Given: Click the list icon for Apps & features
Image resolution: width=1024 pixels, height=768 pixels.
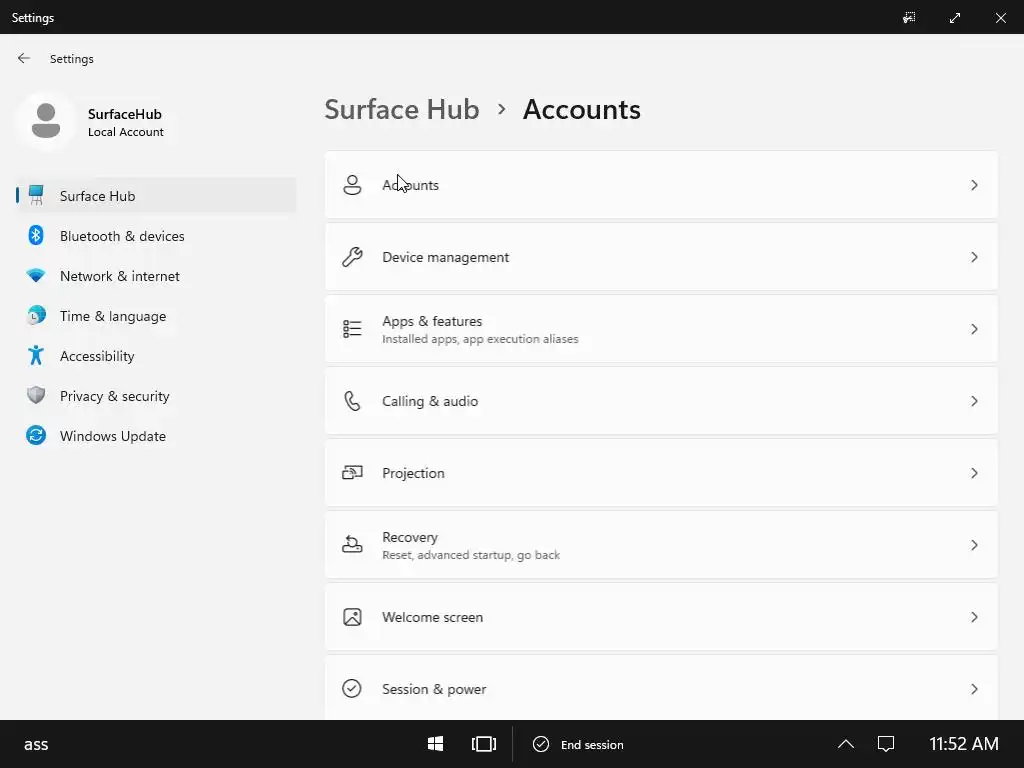Looking at the screenshot, I should (x=352, y=328).
